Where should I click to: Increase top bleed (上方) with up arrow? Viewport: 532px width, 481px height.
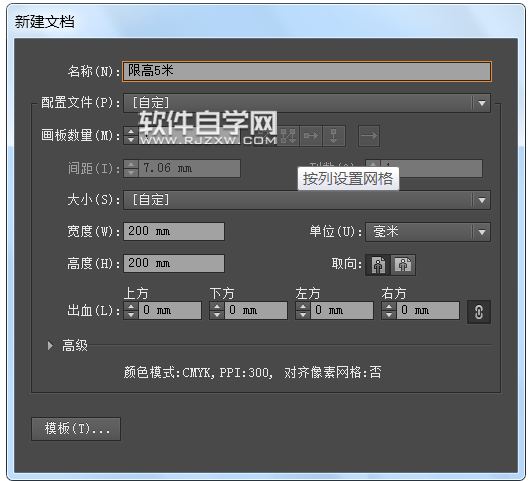[131, 306]
